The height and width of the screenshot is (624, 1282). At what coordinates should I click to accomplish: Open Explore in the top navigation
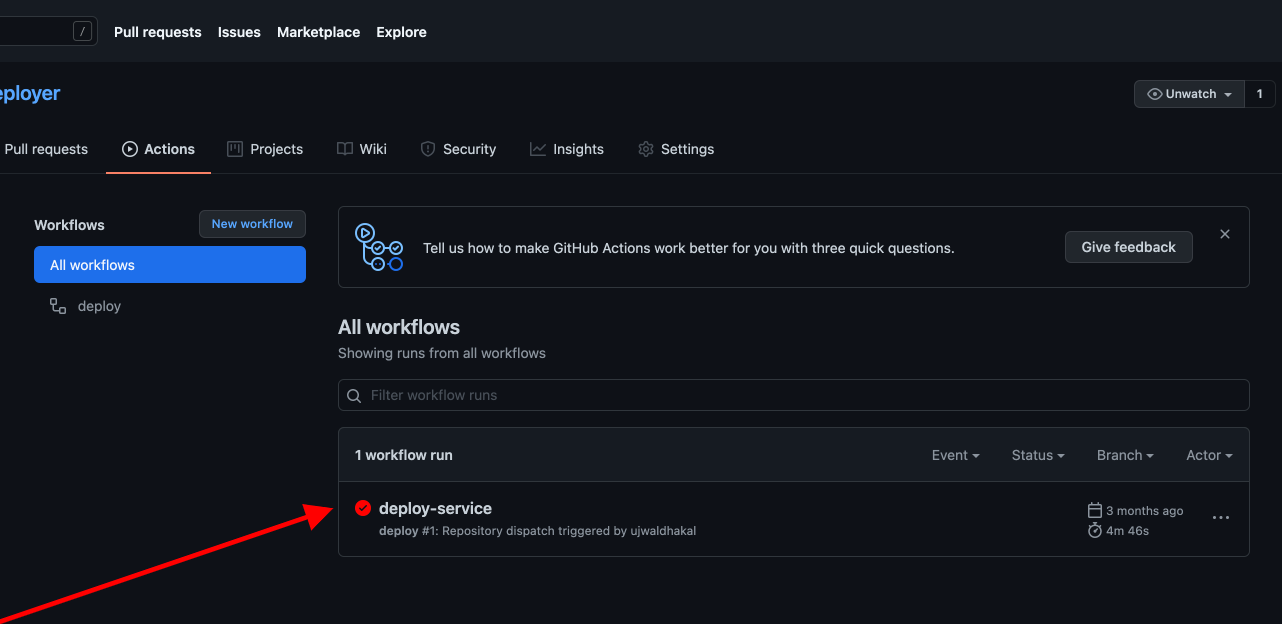point(401,32)
